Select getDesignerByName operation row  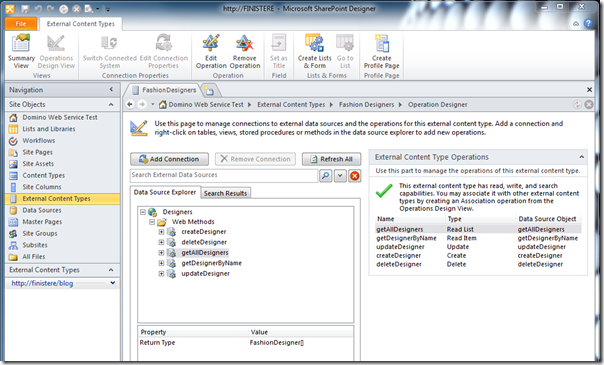click(478, 238)
